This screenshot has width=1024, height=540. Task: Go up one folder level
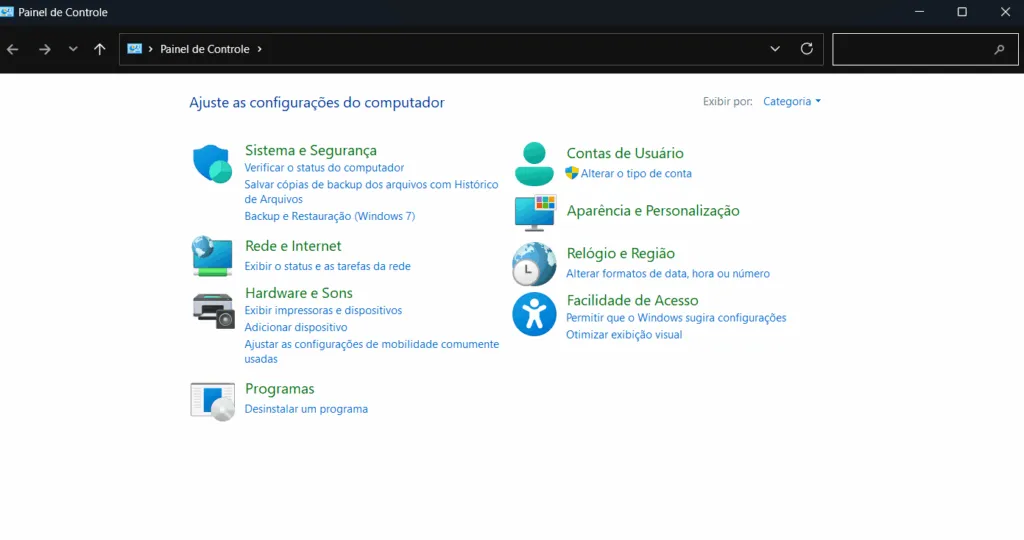point(99,49)
